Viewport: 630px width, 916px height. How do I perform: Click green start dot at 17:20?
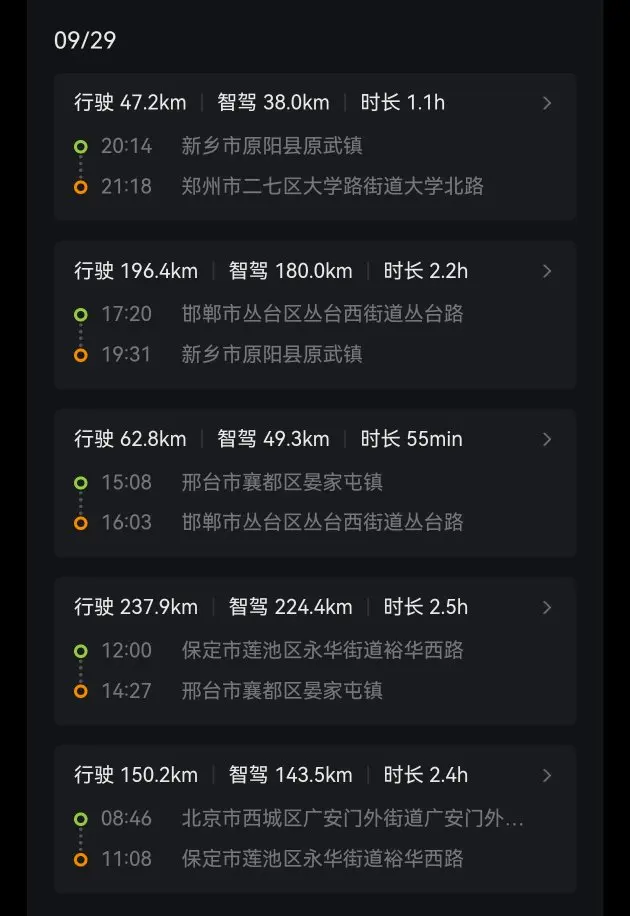[x=80, y=315]
